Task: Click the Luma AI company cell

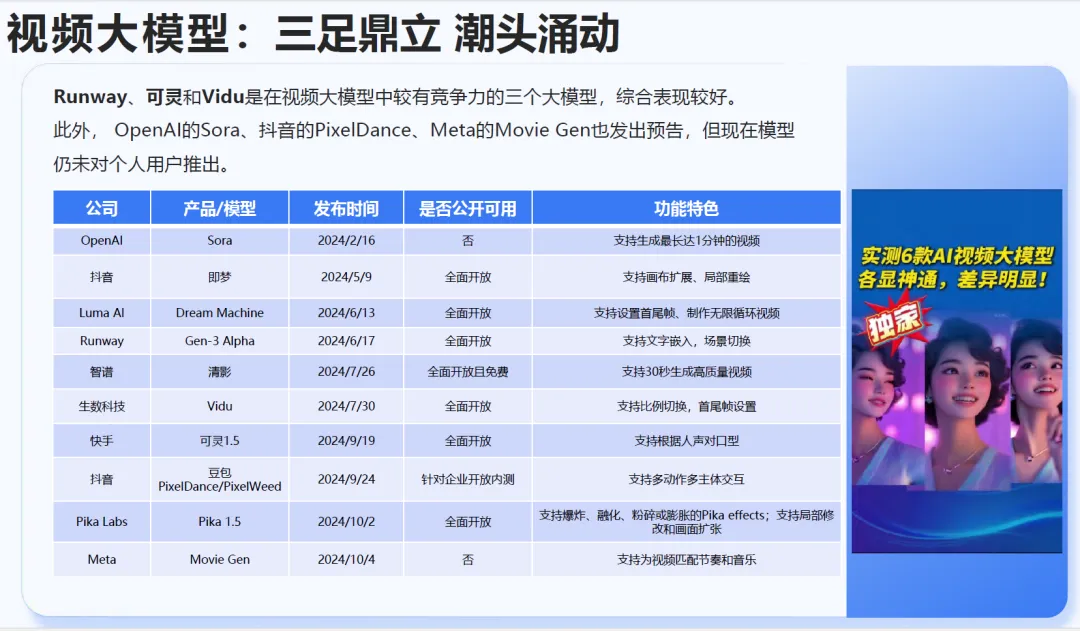Action: 102,313
